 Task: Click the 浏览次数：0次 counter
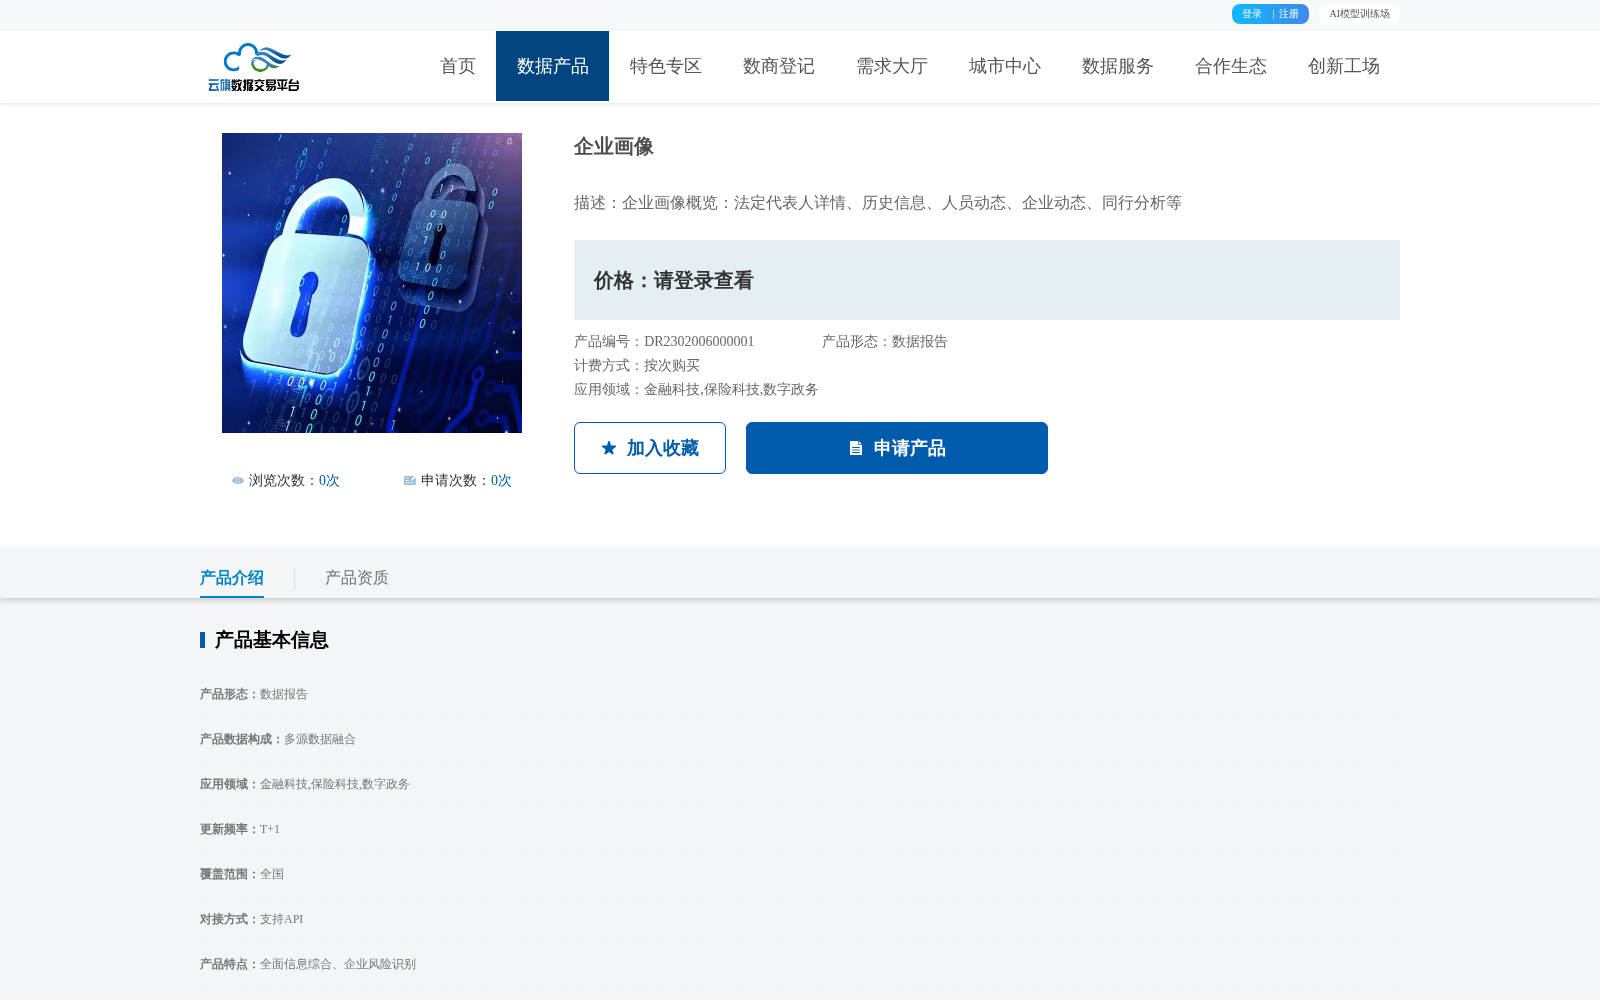286,481
